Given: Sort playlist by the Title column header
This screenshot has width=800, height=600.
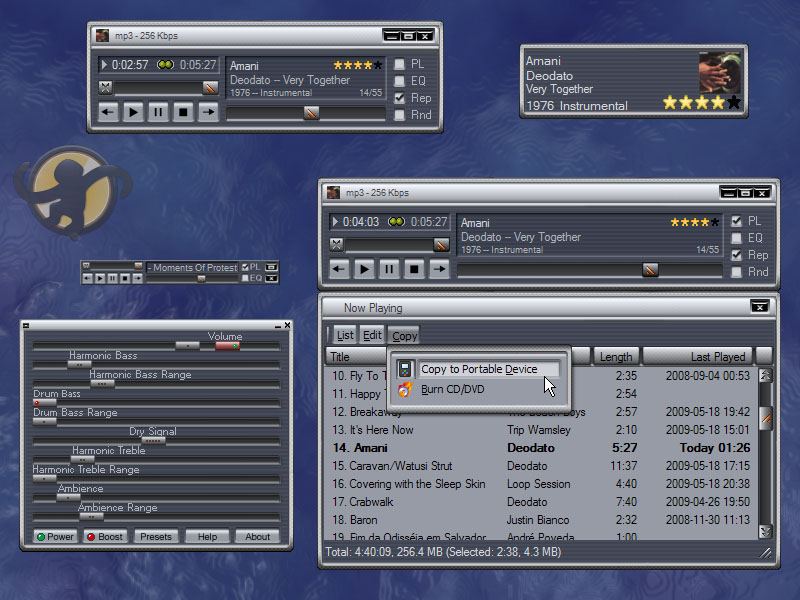Looking at the screenshot, I should pos(356,357).
